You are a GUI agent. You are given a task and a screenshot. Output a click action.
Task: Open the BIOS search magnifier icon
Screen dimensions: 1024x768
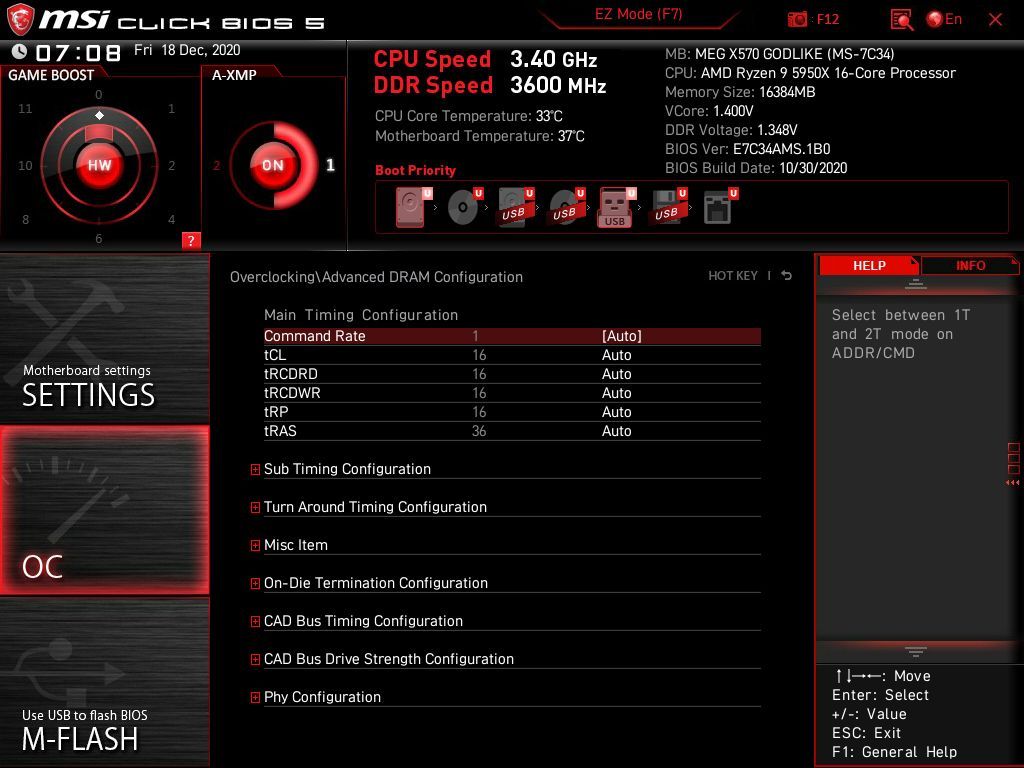tap(901, 20)
